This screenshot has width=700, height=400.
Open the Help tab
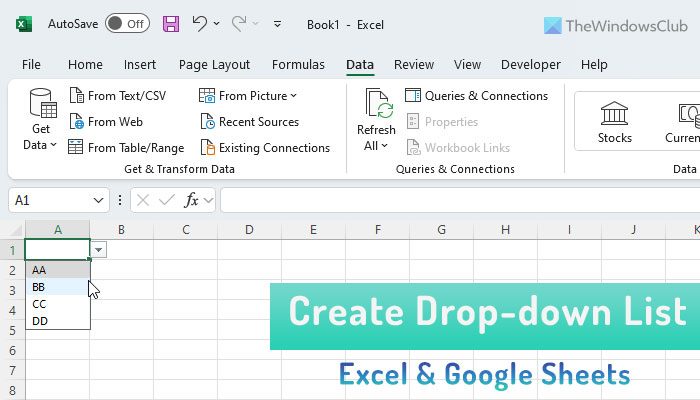(594, 65)
